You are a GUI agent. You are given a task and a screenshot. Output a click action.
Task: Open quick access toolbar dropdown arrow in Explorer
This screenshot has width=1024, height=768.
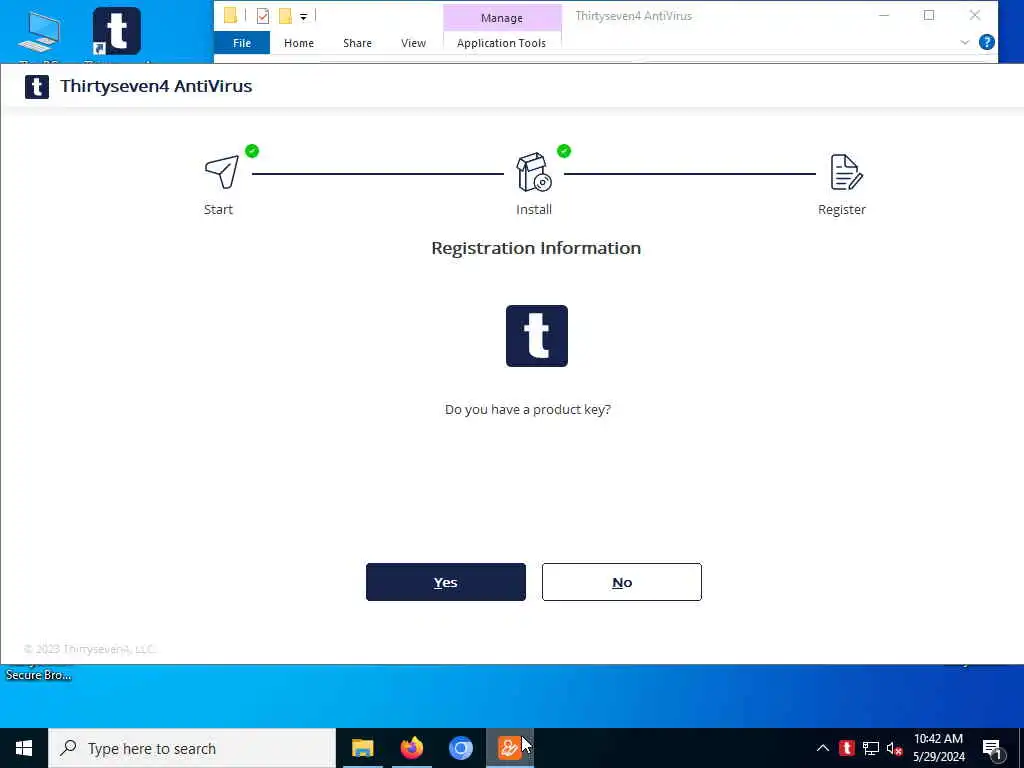pos(304,16)
